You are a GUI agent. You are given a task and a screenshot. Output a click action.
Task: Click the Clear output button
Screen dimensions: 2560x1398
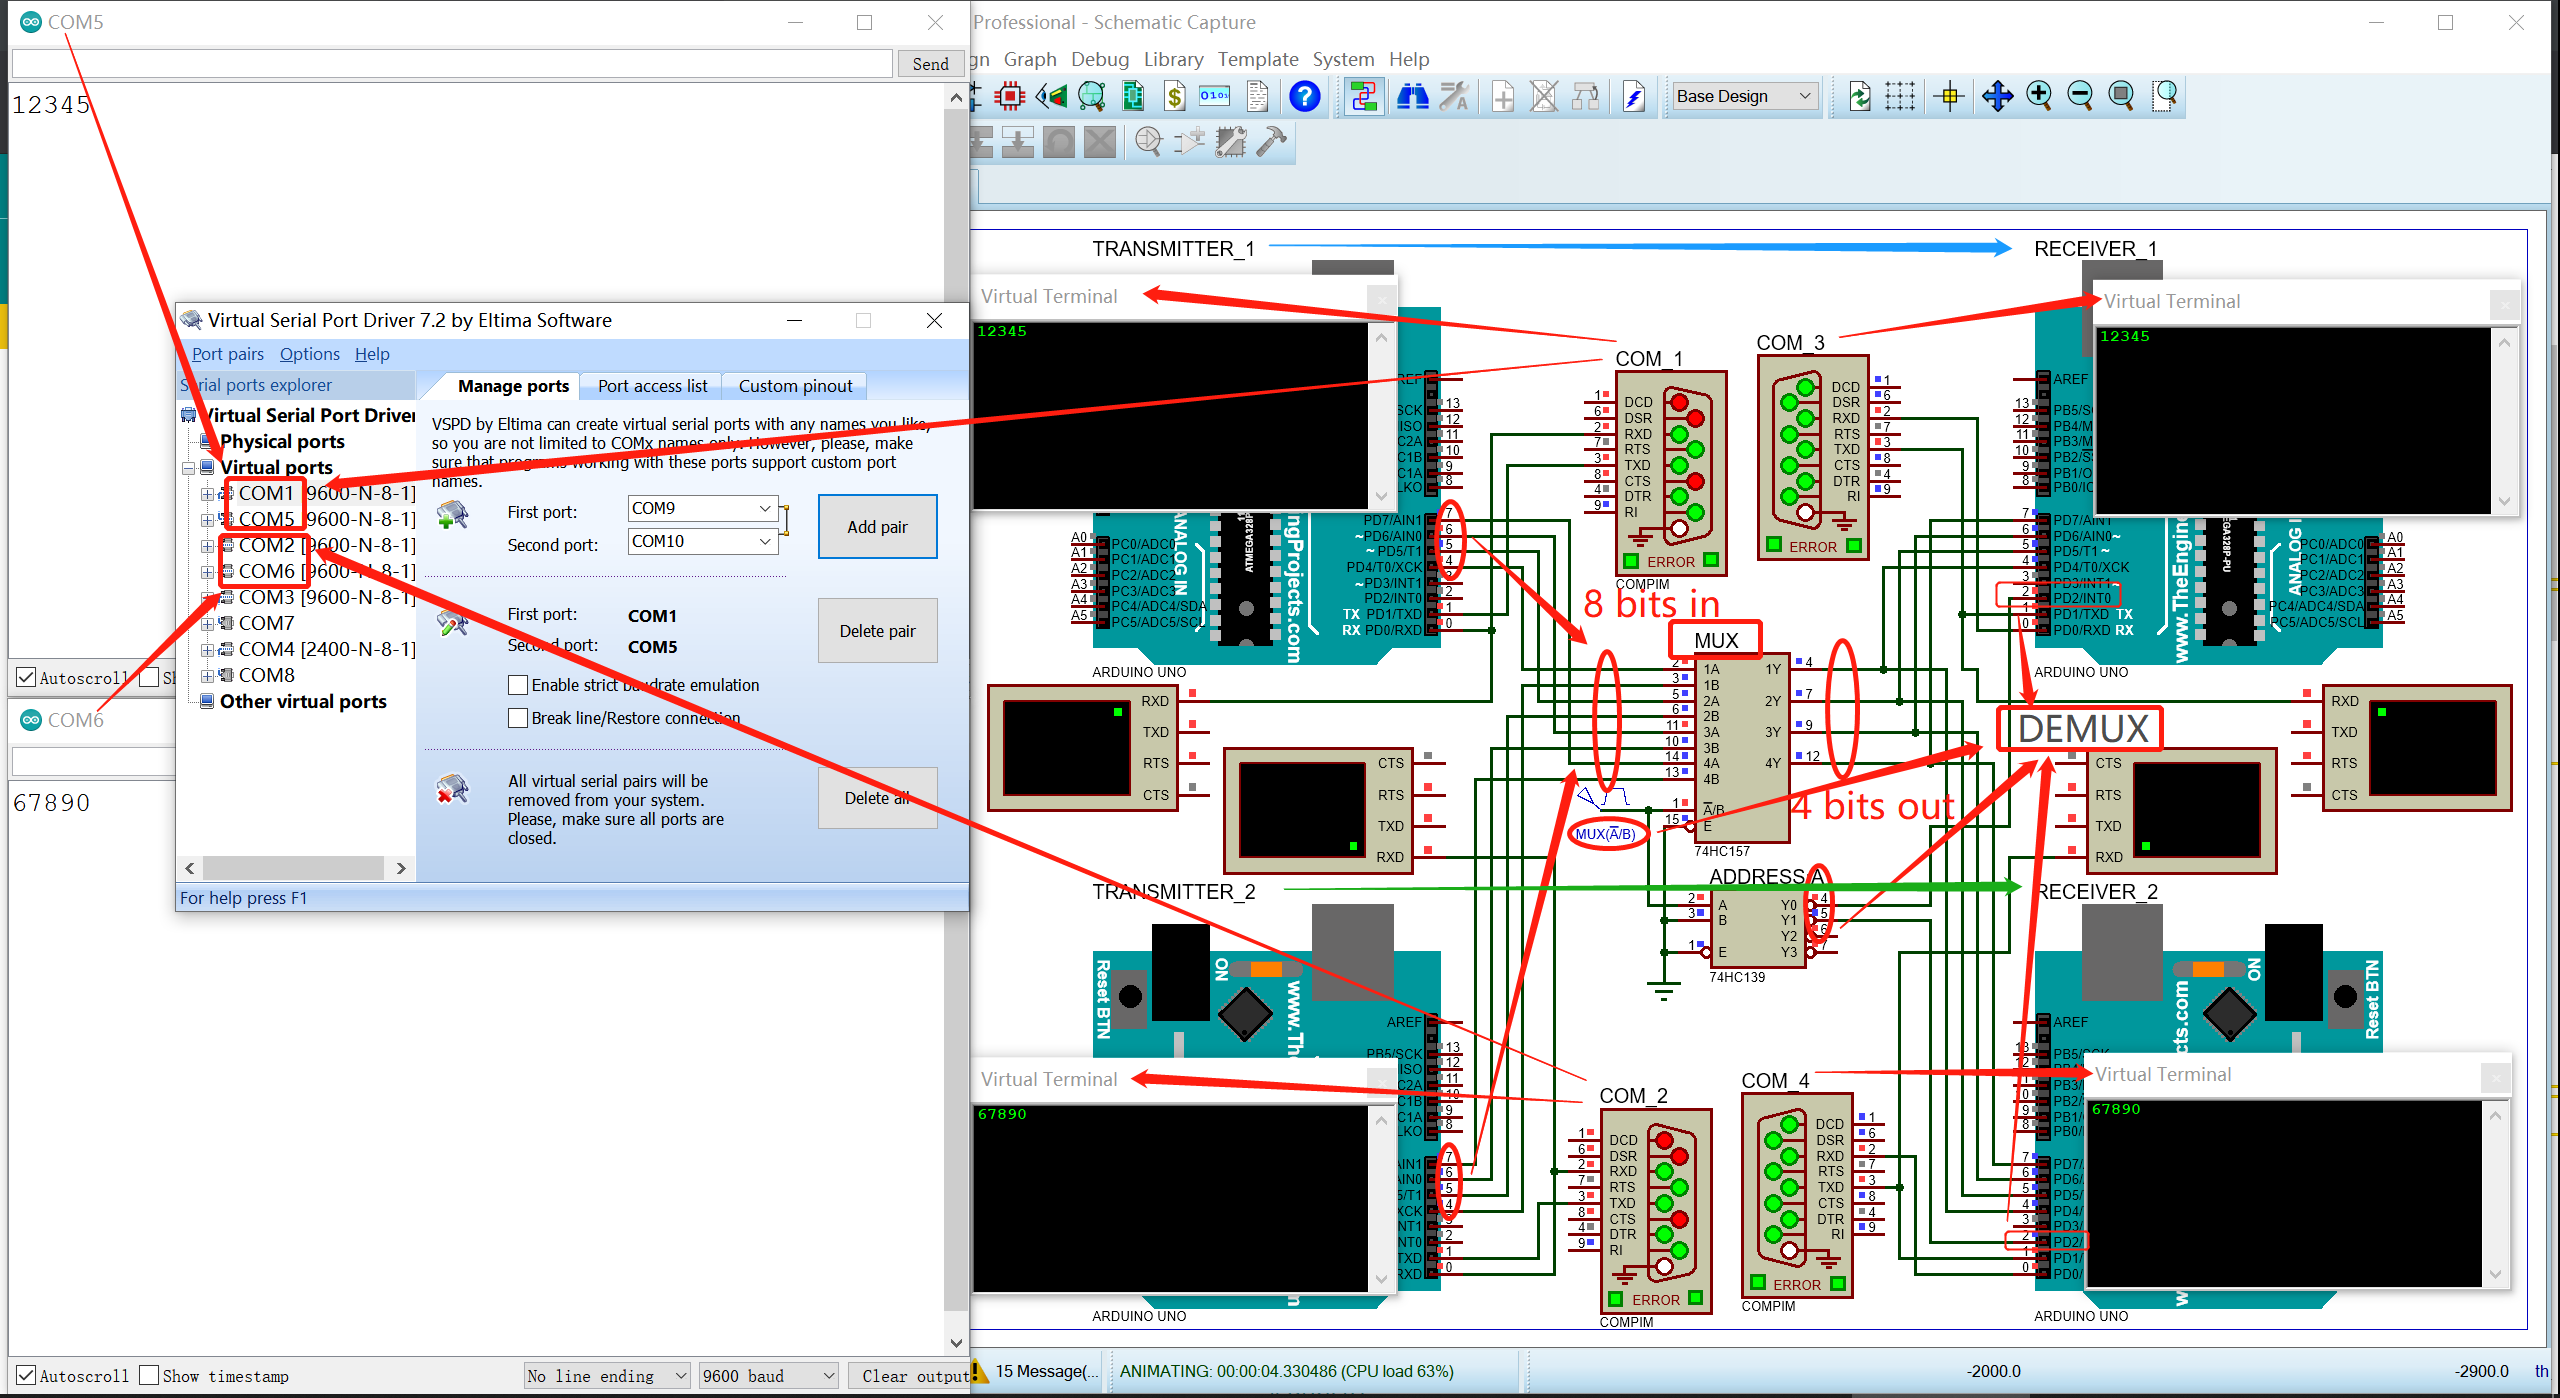pyautogui.click(x=908, y=1376)
